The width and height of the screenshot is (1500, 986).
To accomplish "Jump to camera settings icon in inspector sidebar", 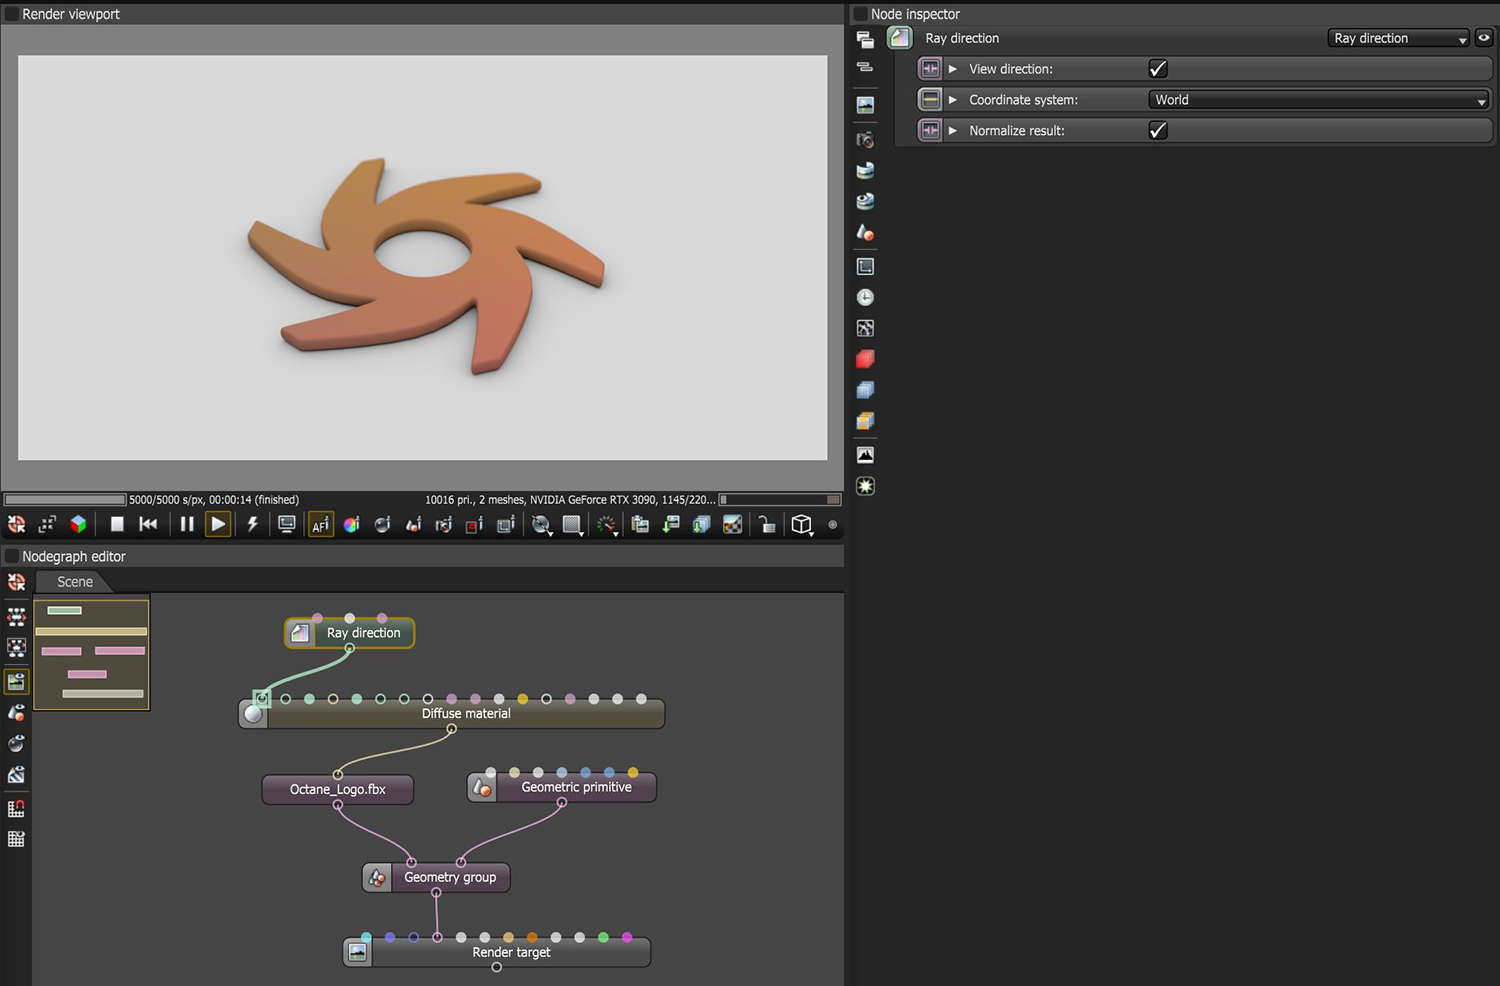I will (x=865, y=140).
